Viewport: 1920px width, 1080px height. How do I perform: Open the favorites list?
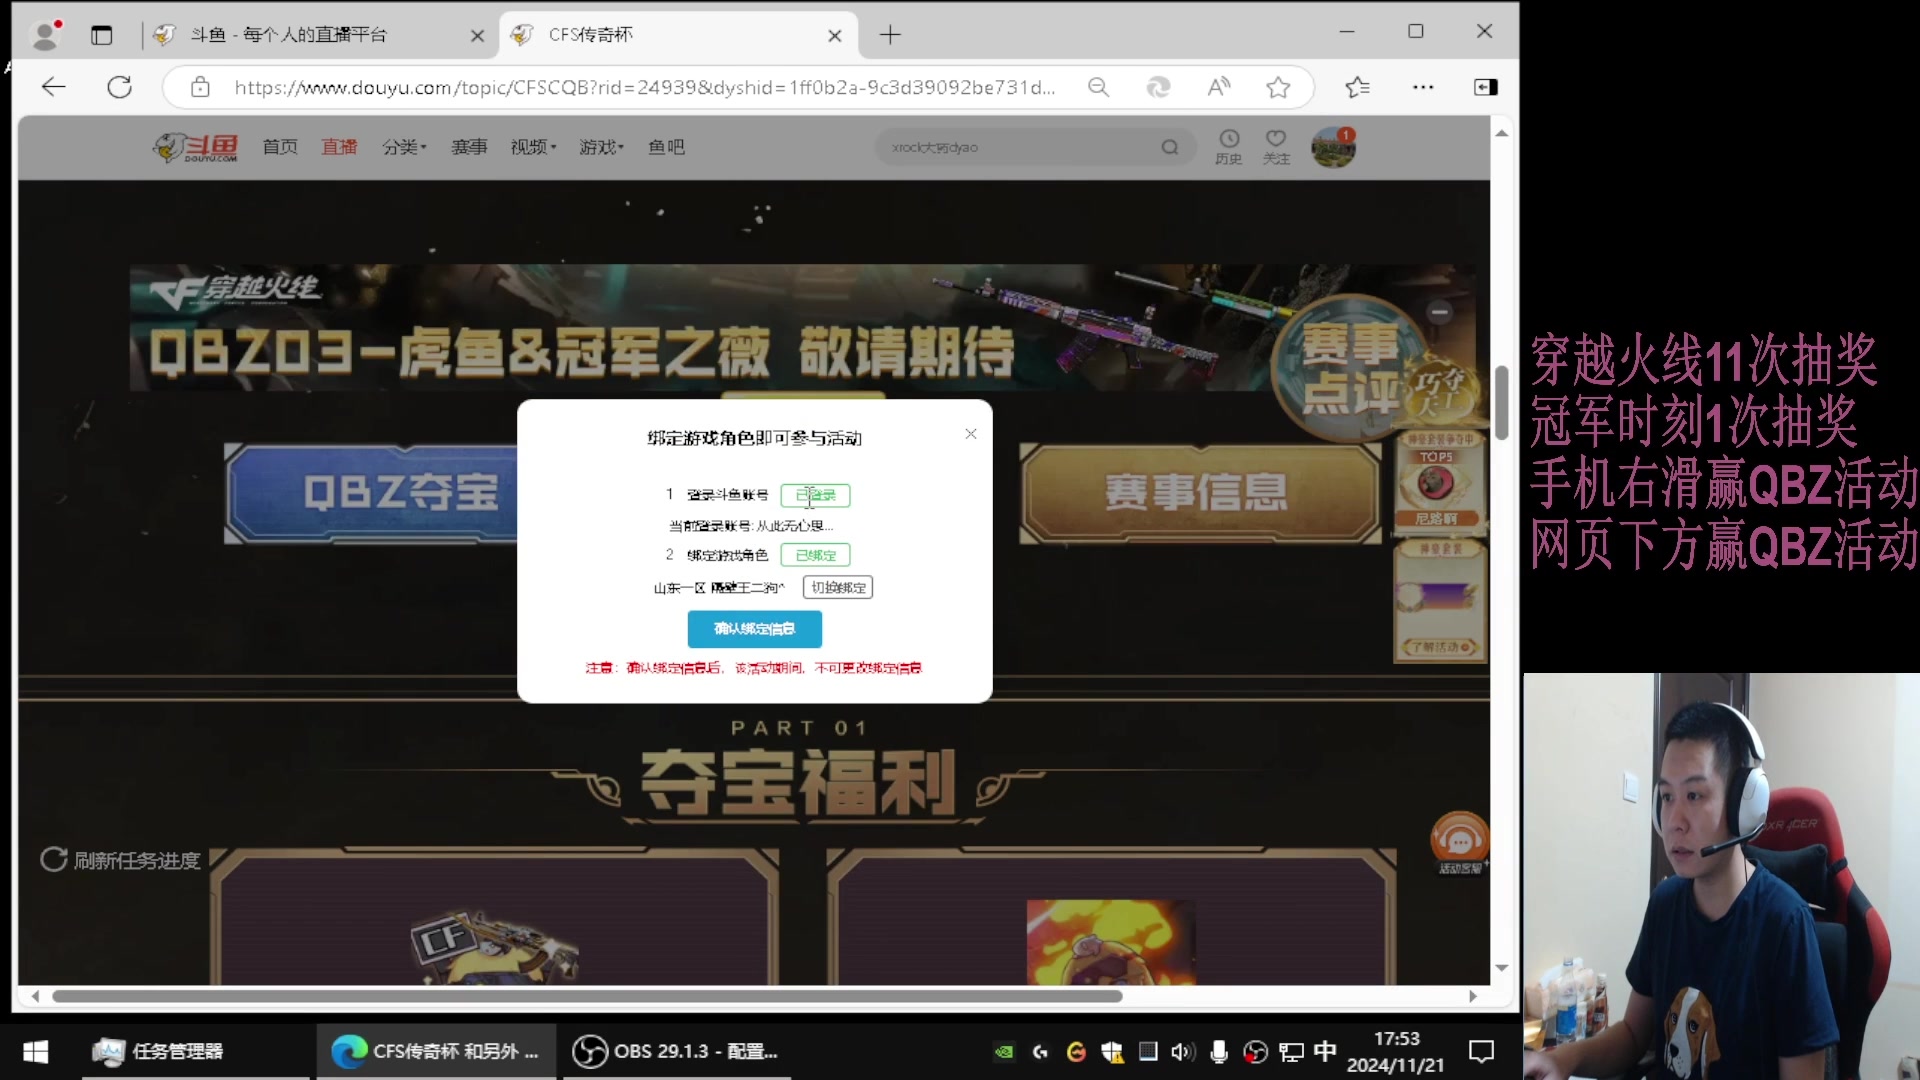tap(1357, 87)
